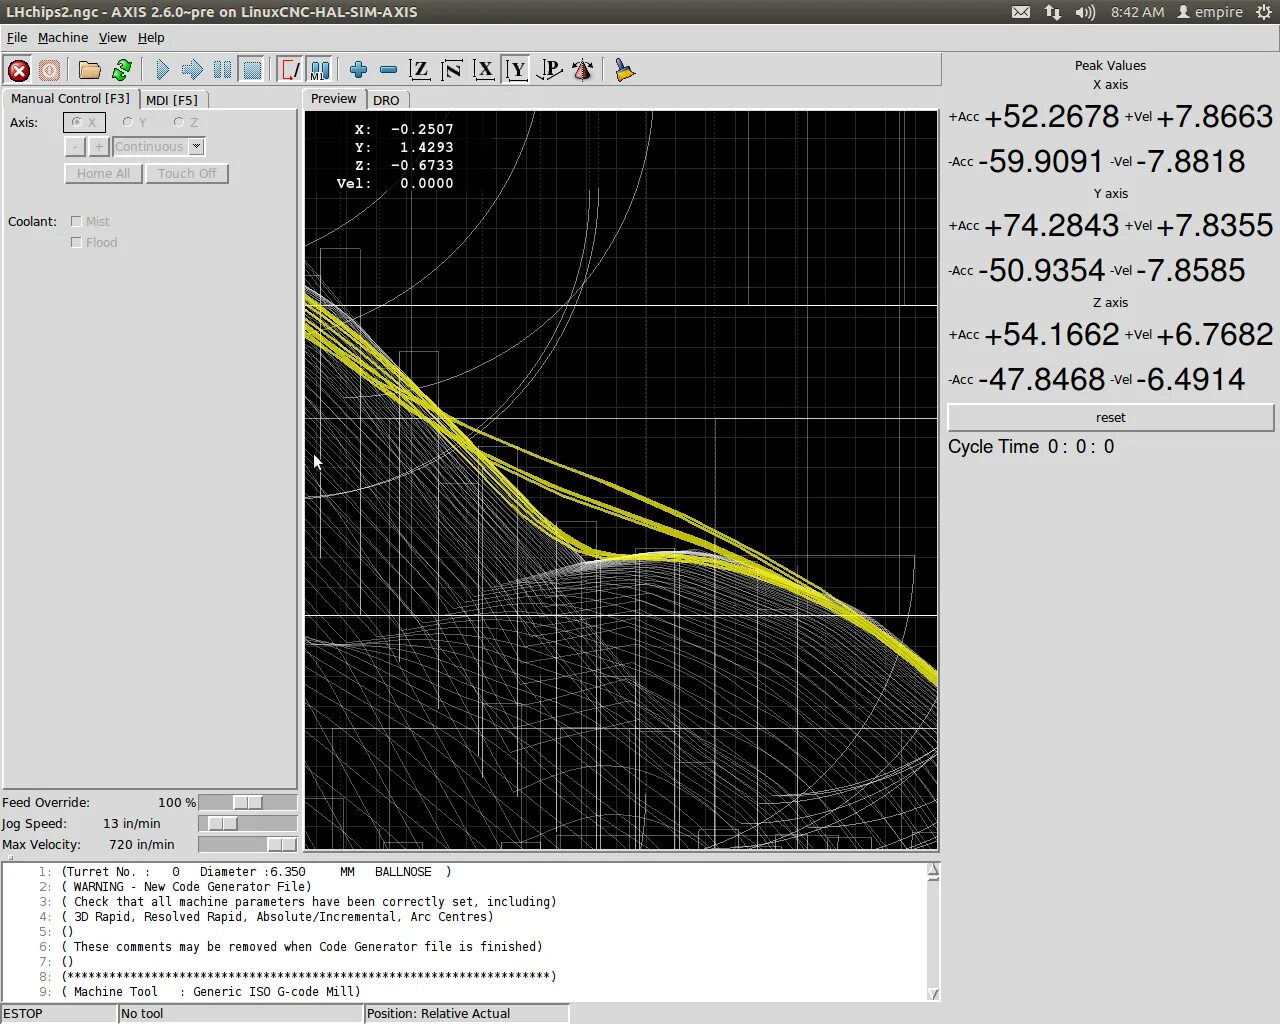The width and height of the screenshot is (1280, 1024).
Task: Open the mail indicator in system tray
Action: (x=1020, y=12)
